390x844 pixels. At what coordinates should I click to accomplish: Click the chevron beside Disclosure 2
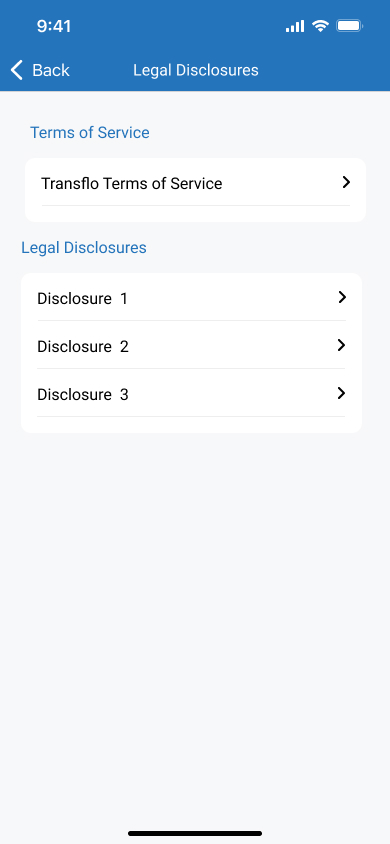[x=341, y=345]
